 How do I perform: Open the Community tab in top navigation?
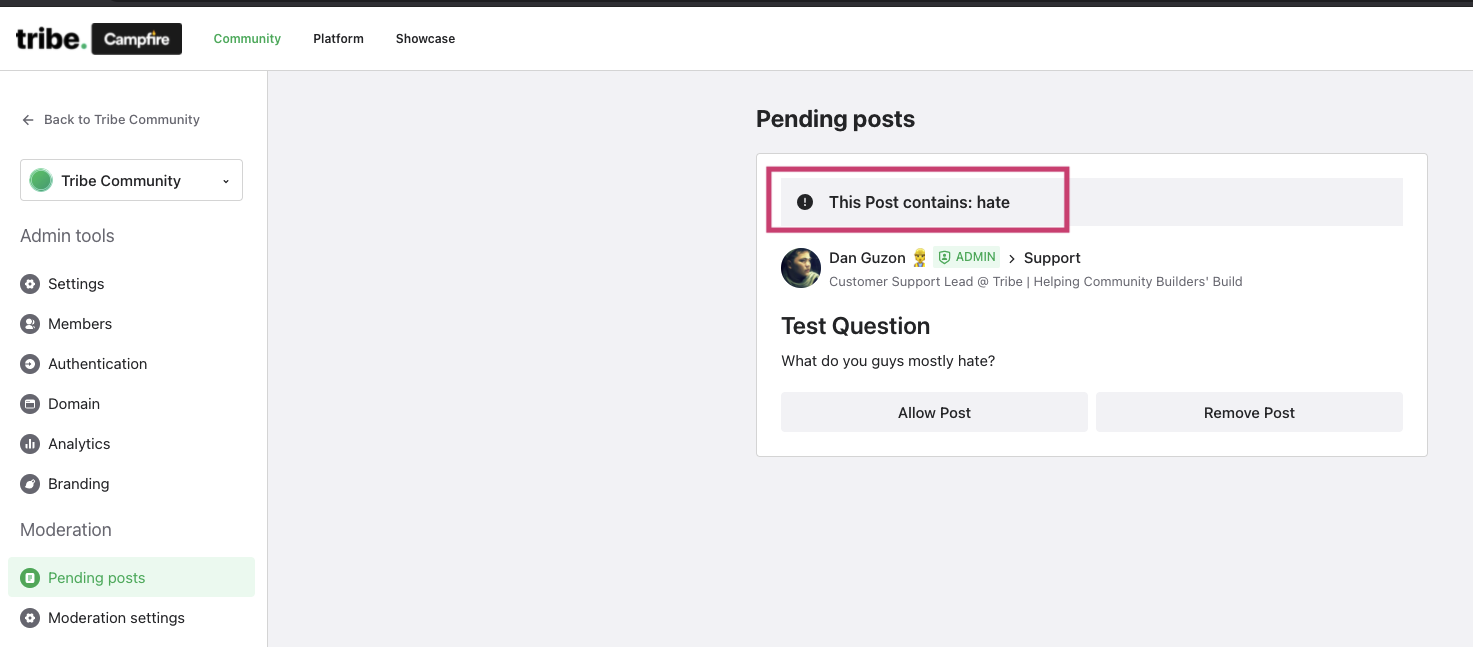point(247,39)
